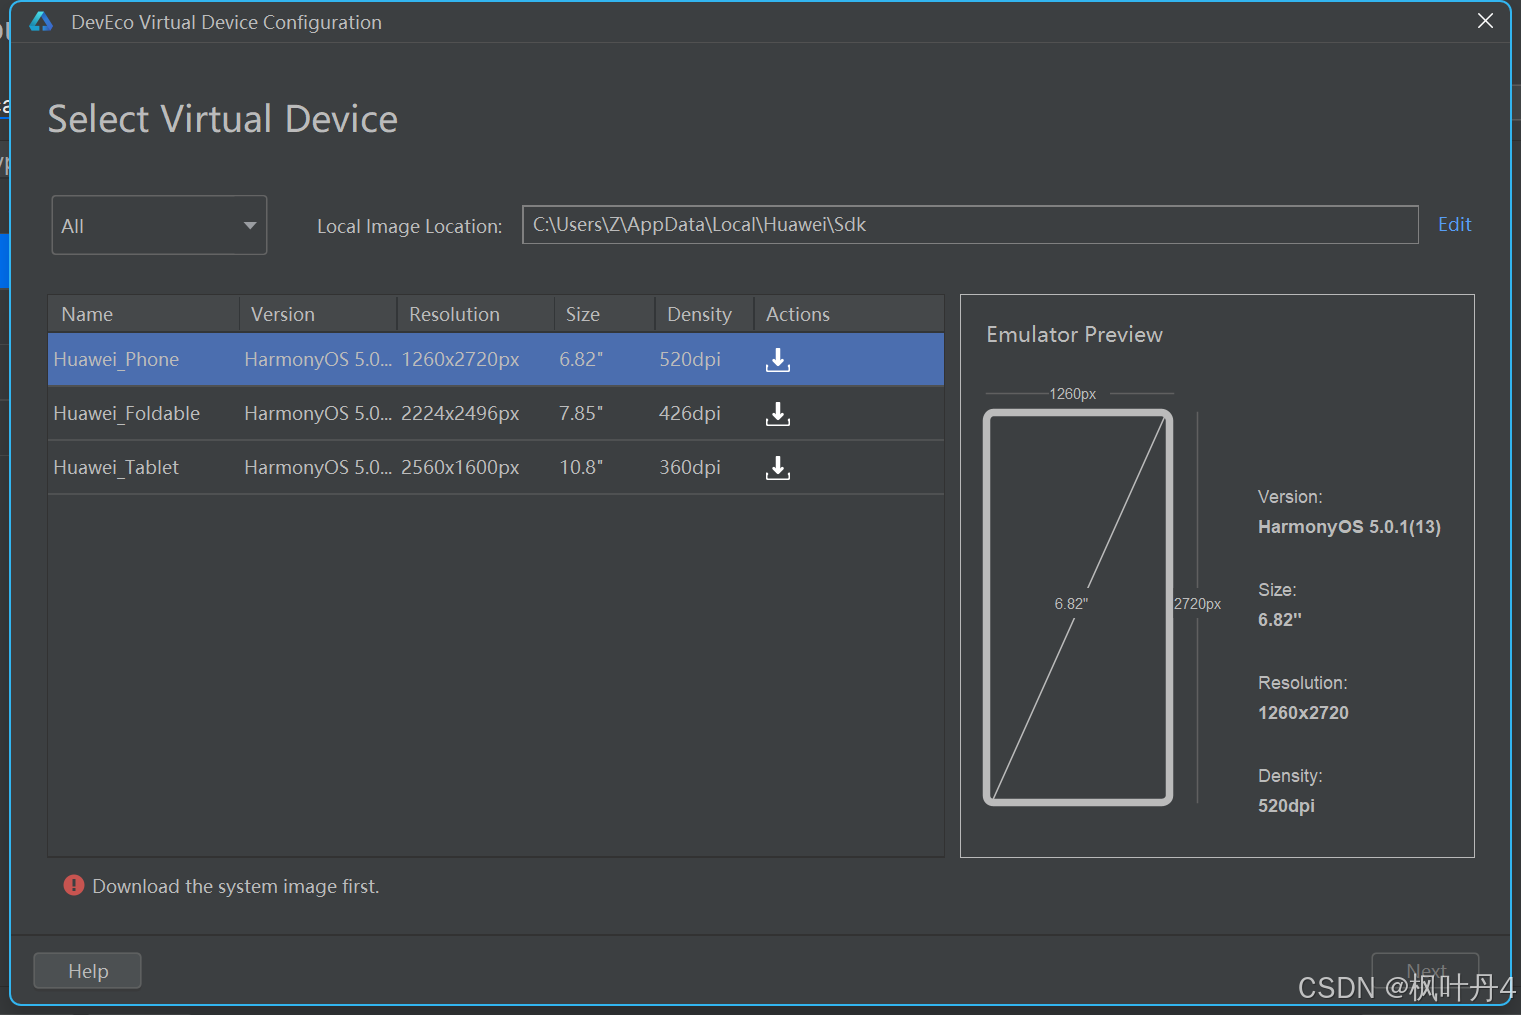Sort by Version column header
The image size is (1521, 1015).
283,314
